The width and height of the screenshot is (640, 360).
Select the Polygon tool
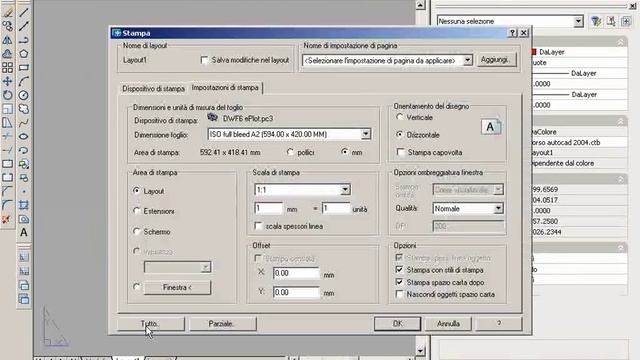(24, 53)
